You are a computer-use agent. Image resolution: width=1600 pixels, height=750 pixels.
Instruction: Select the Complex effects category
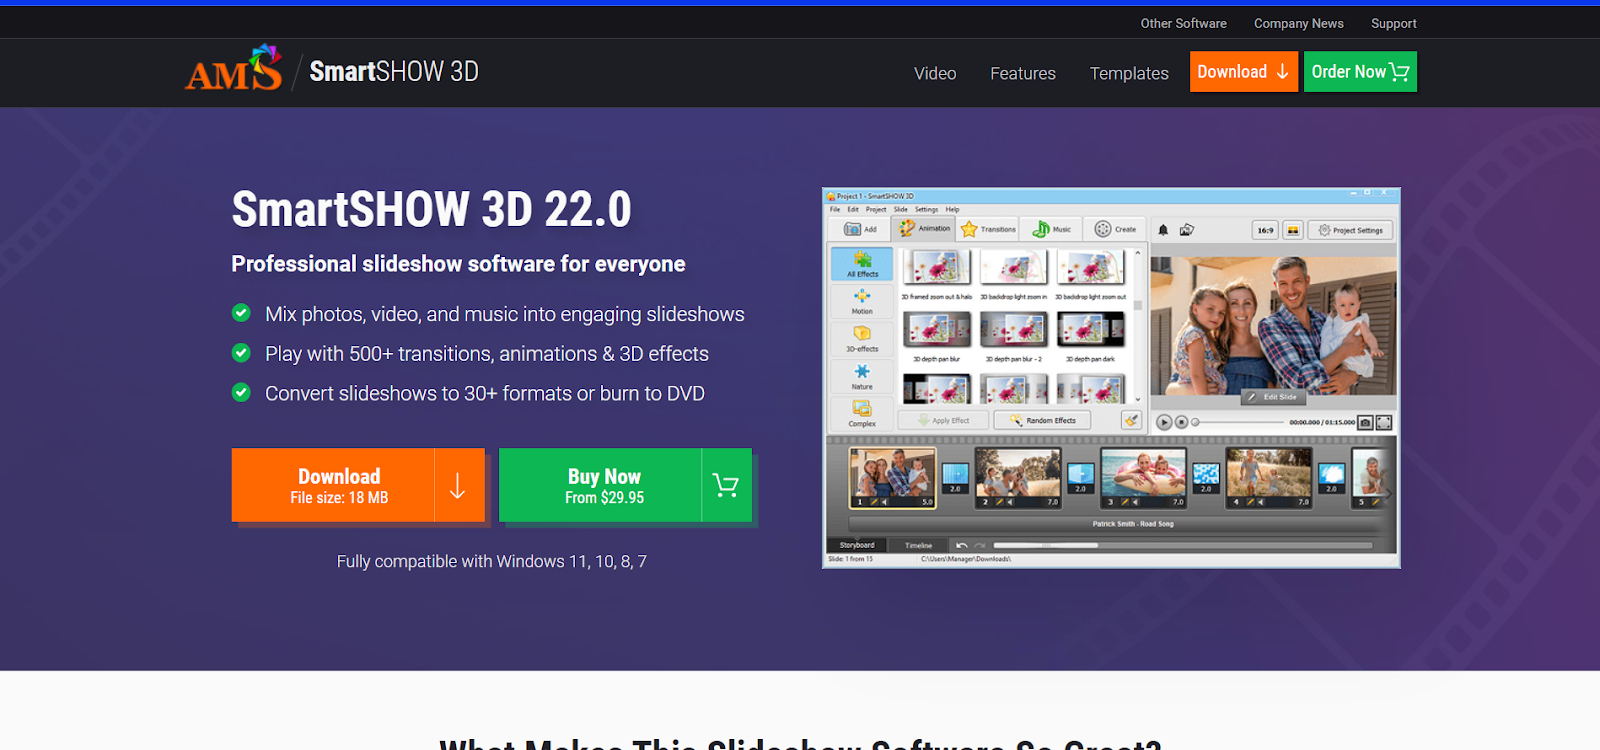[862, 414]
